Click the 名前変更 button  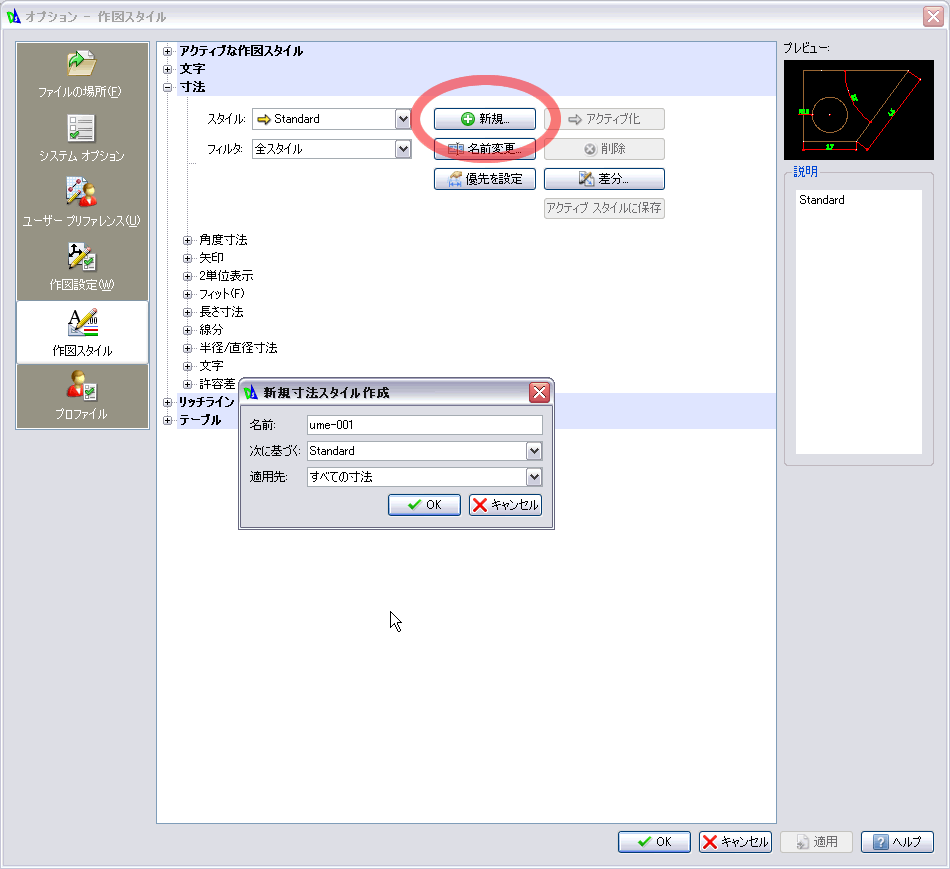485,149
